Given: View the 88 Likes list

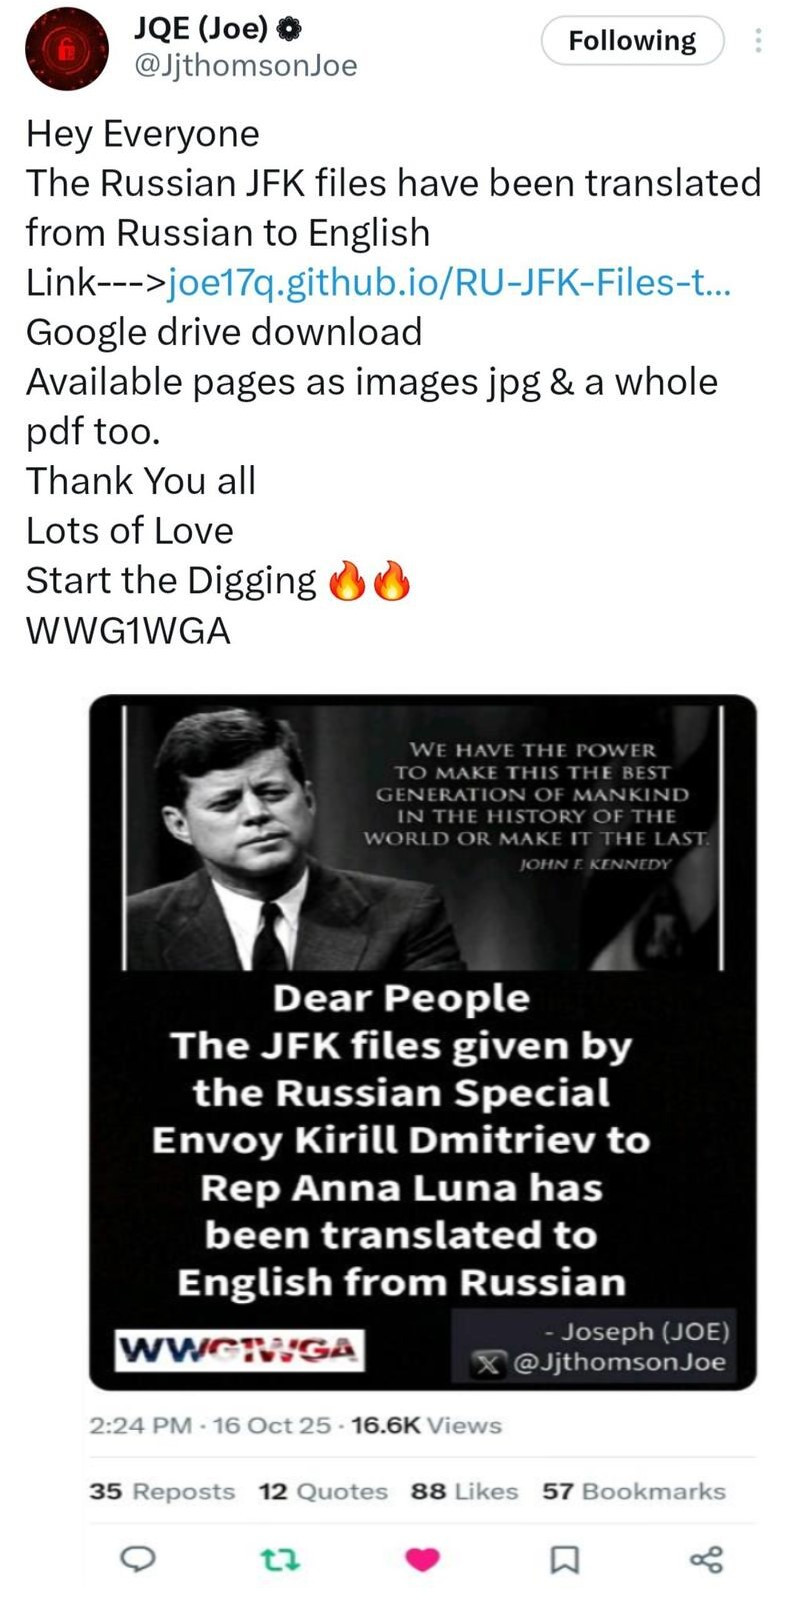Looking at the screenshot, I should 464,1491.
